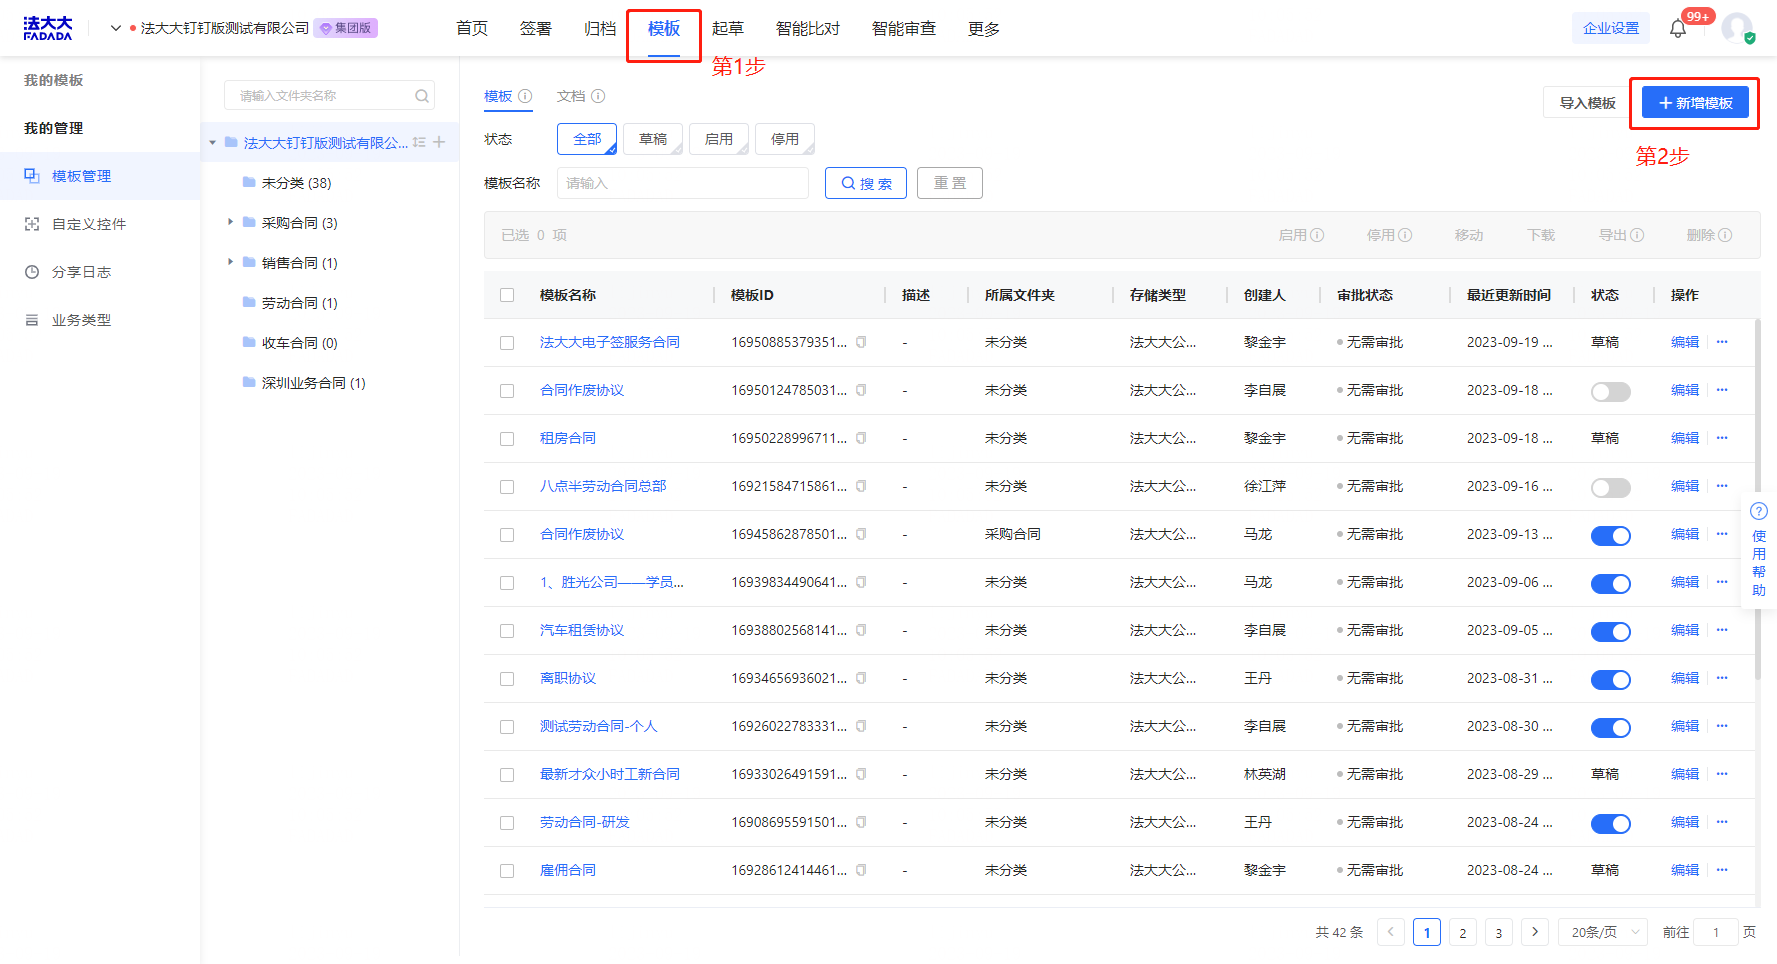Image resolution: width=1777 pixels, height=964 pixels.
Task: Click the FADADA logo
Action: click(x=48, y=28)
